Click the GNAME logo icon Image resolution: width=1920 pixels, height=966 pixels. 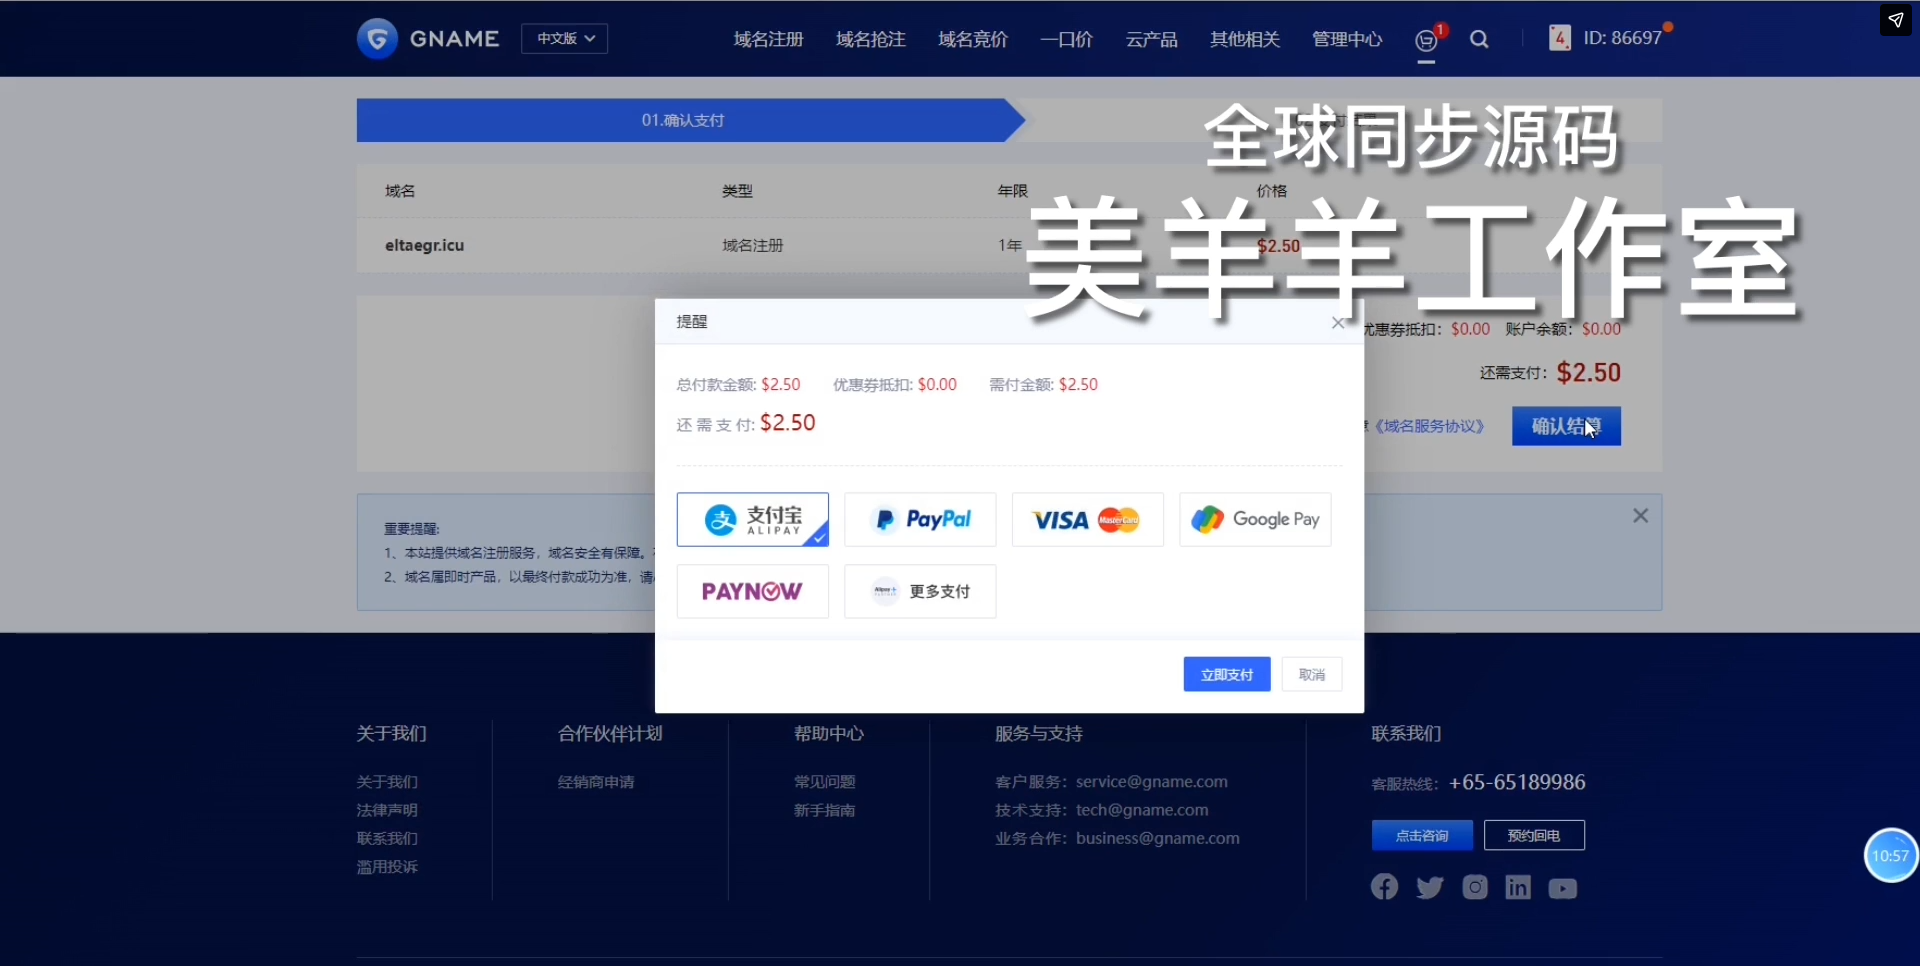(x=377, y=39)
